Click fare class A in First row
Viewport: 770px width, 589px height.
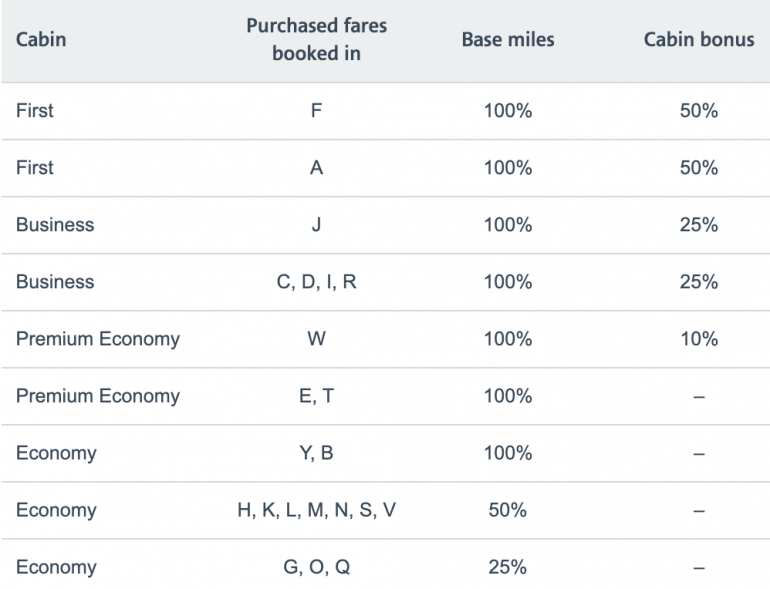click(316, 168)
